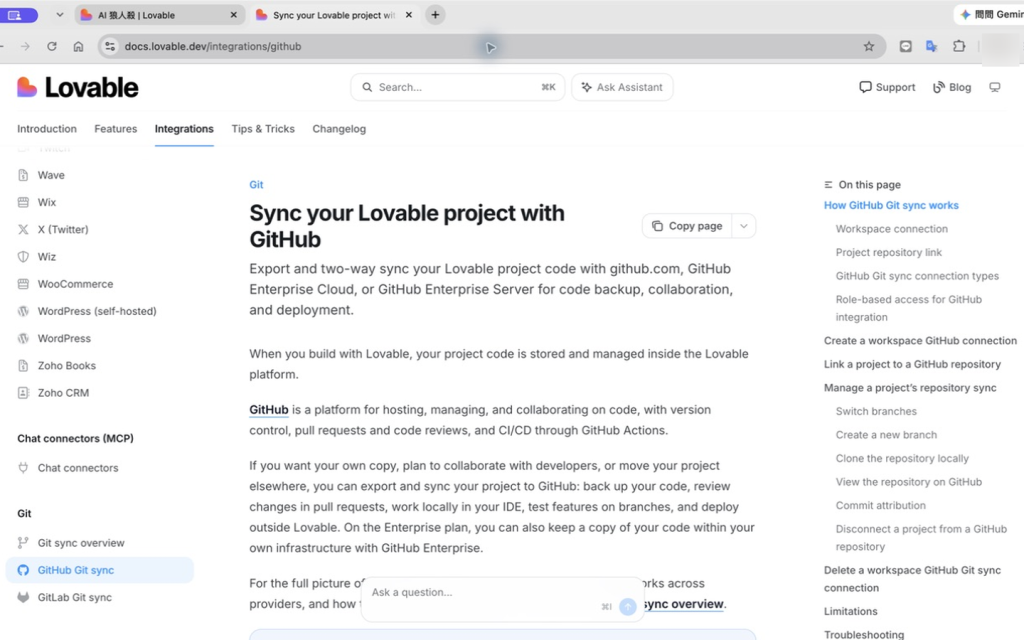Jump to Create a workspace GitHub connection
This screenshot has width=1024, height=640.
920,340
